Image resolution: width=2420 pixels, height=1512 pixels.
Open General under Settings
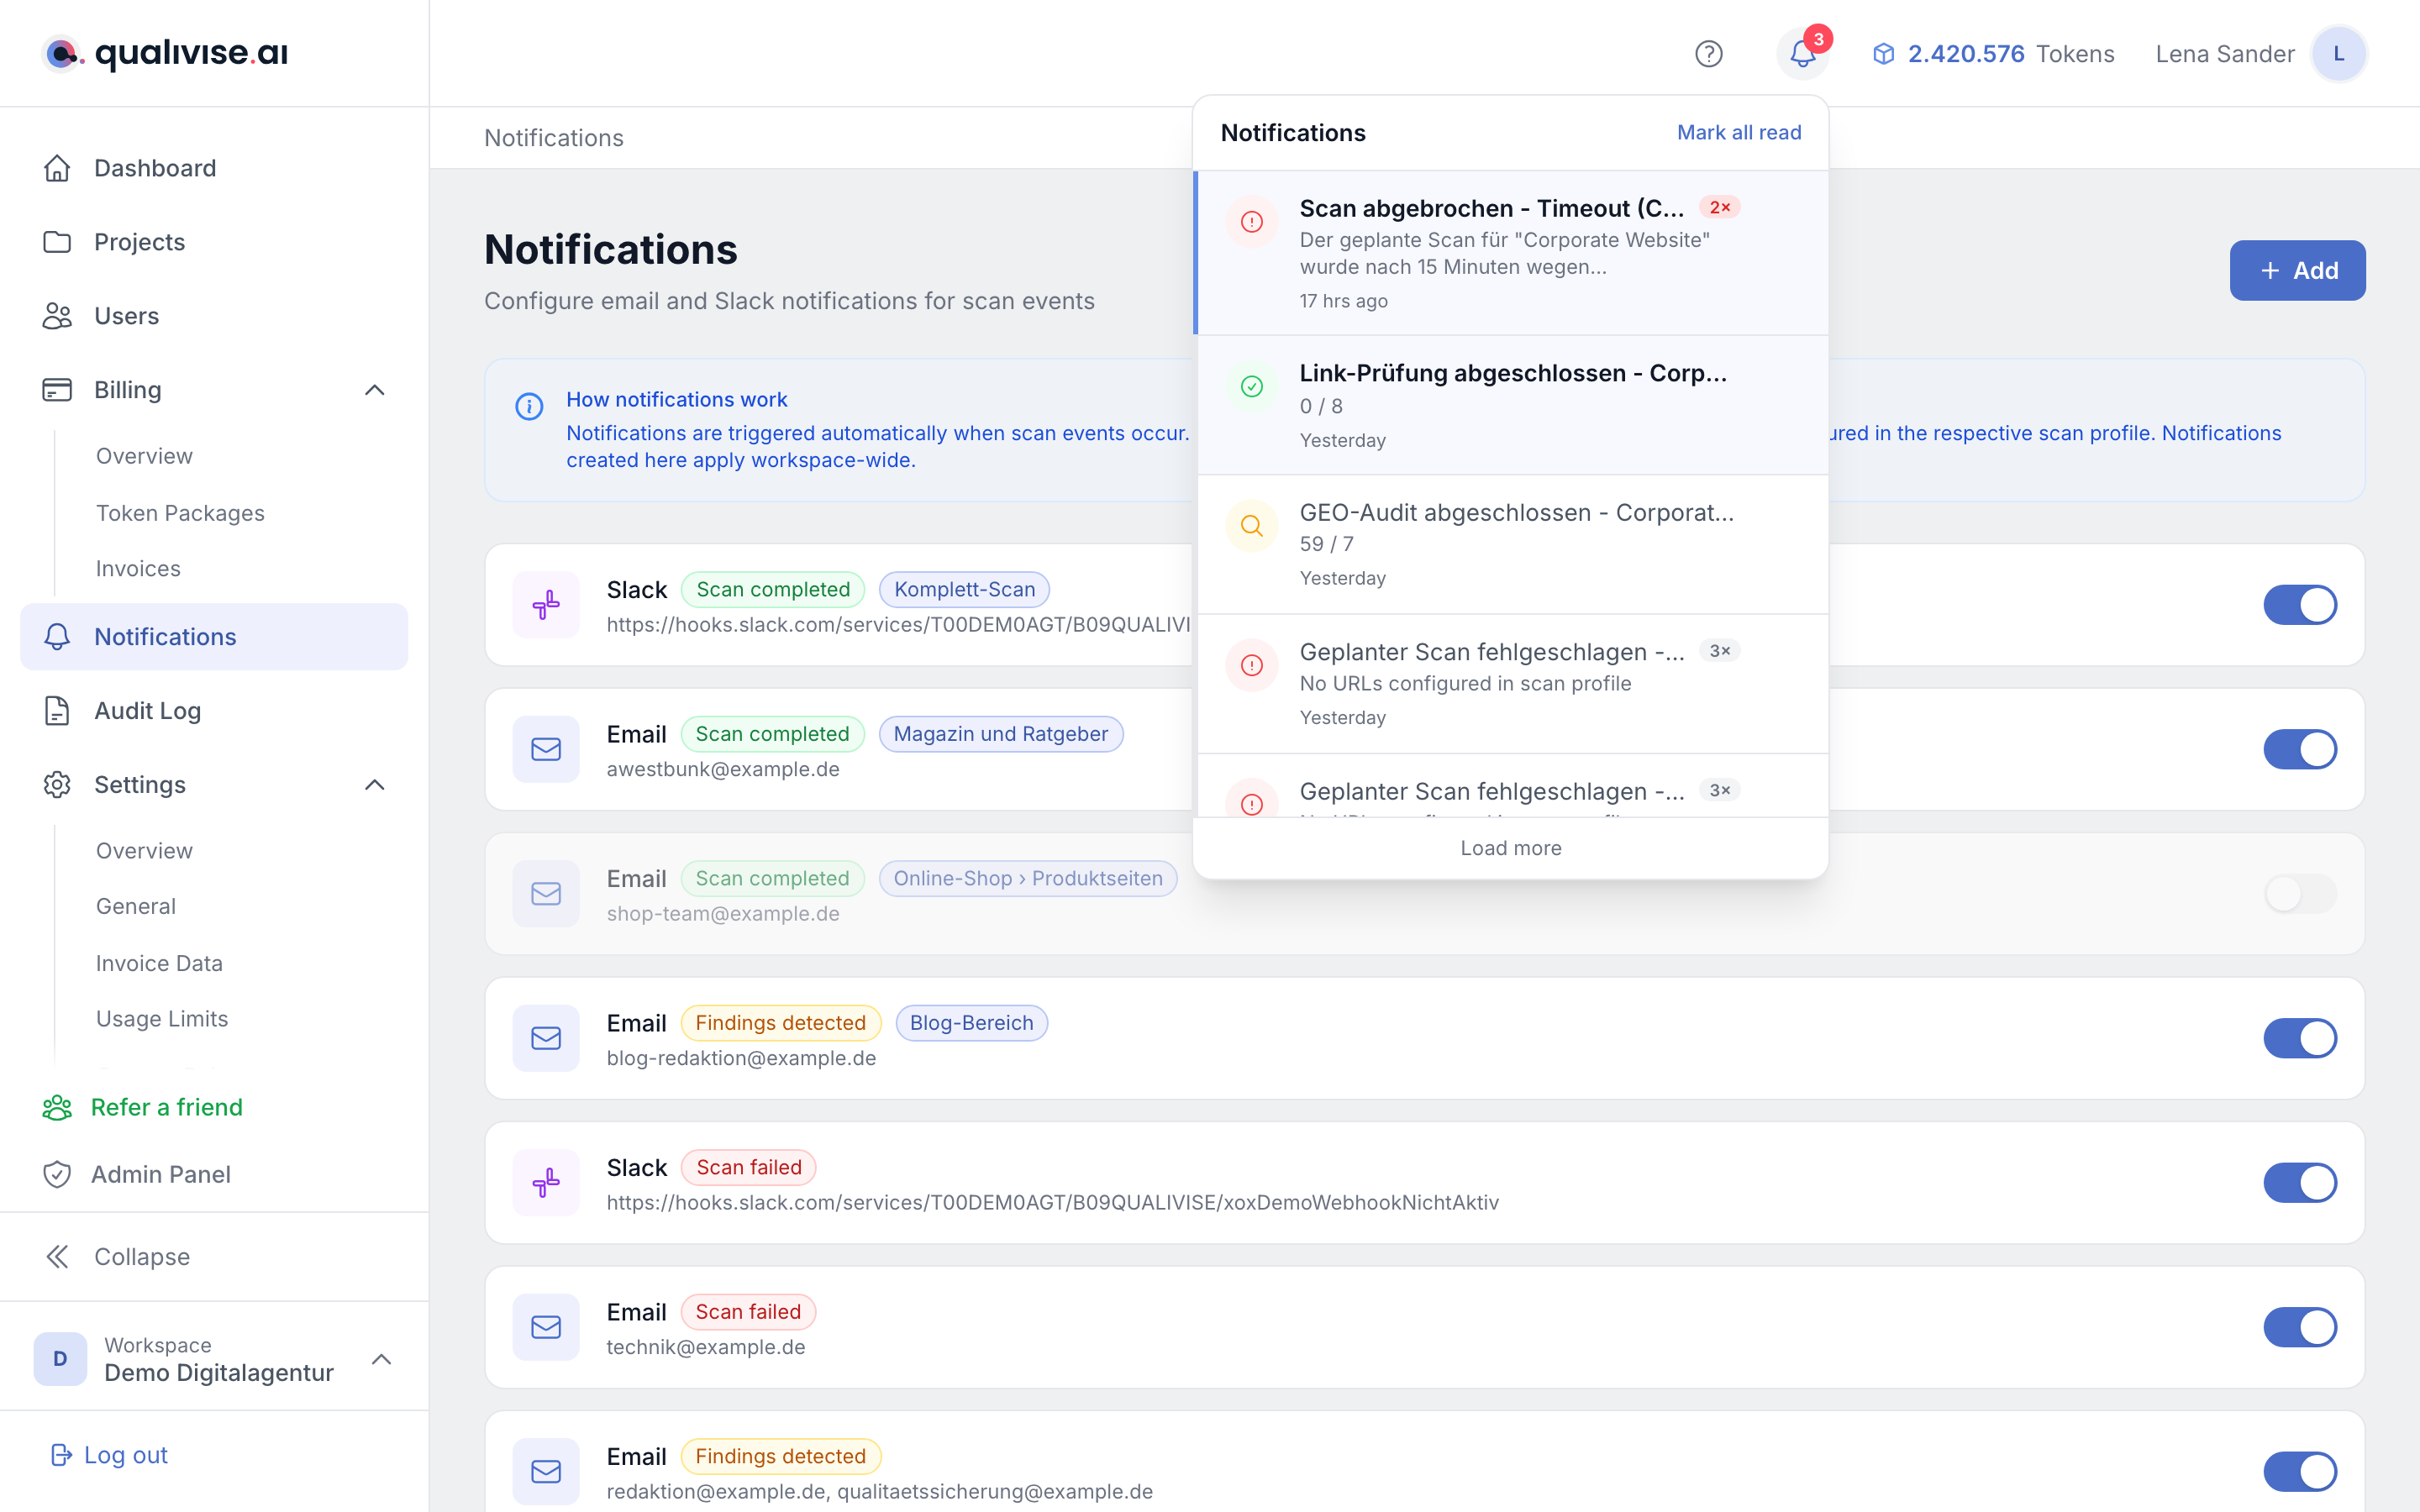coord(136,906)
